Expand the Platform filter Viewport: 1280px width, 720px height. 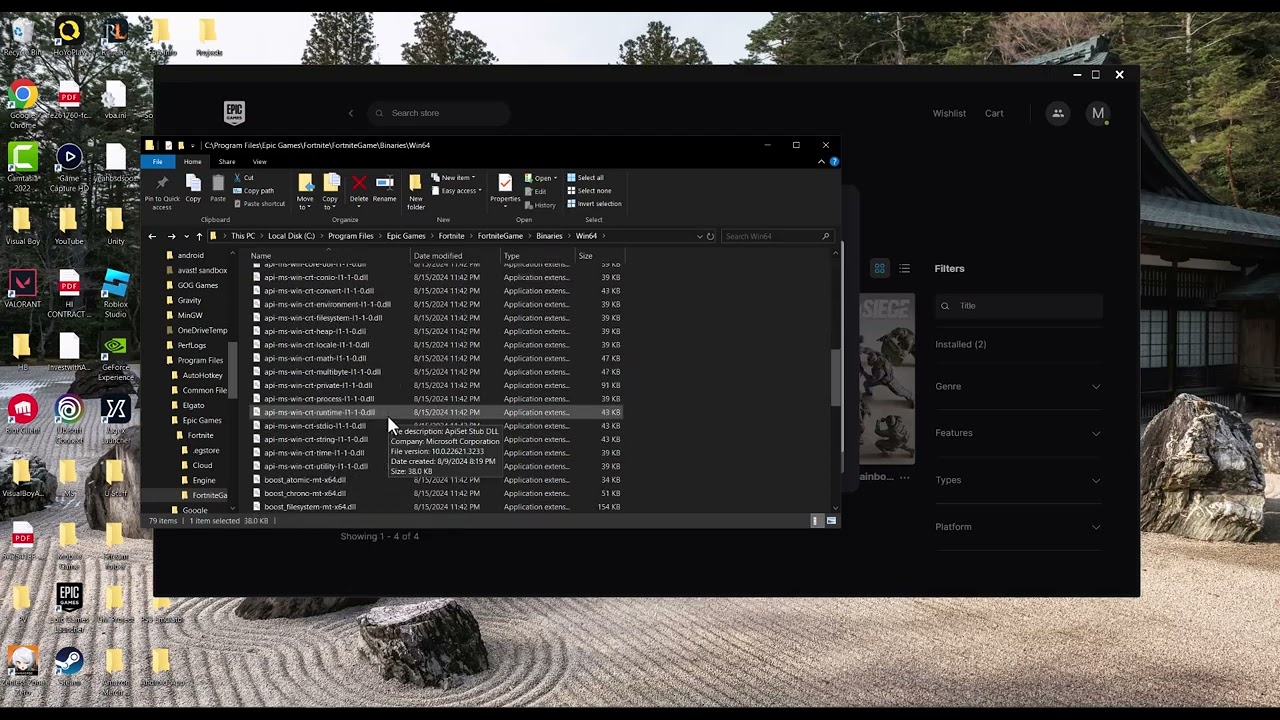point(1019,527)
